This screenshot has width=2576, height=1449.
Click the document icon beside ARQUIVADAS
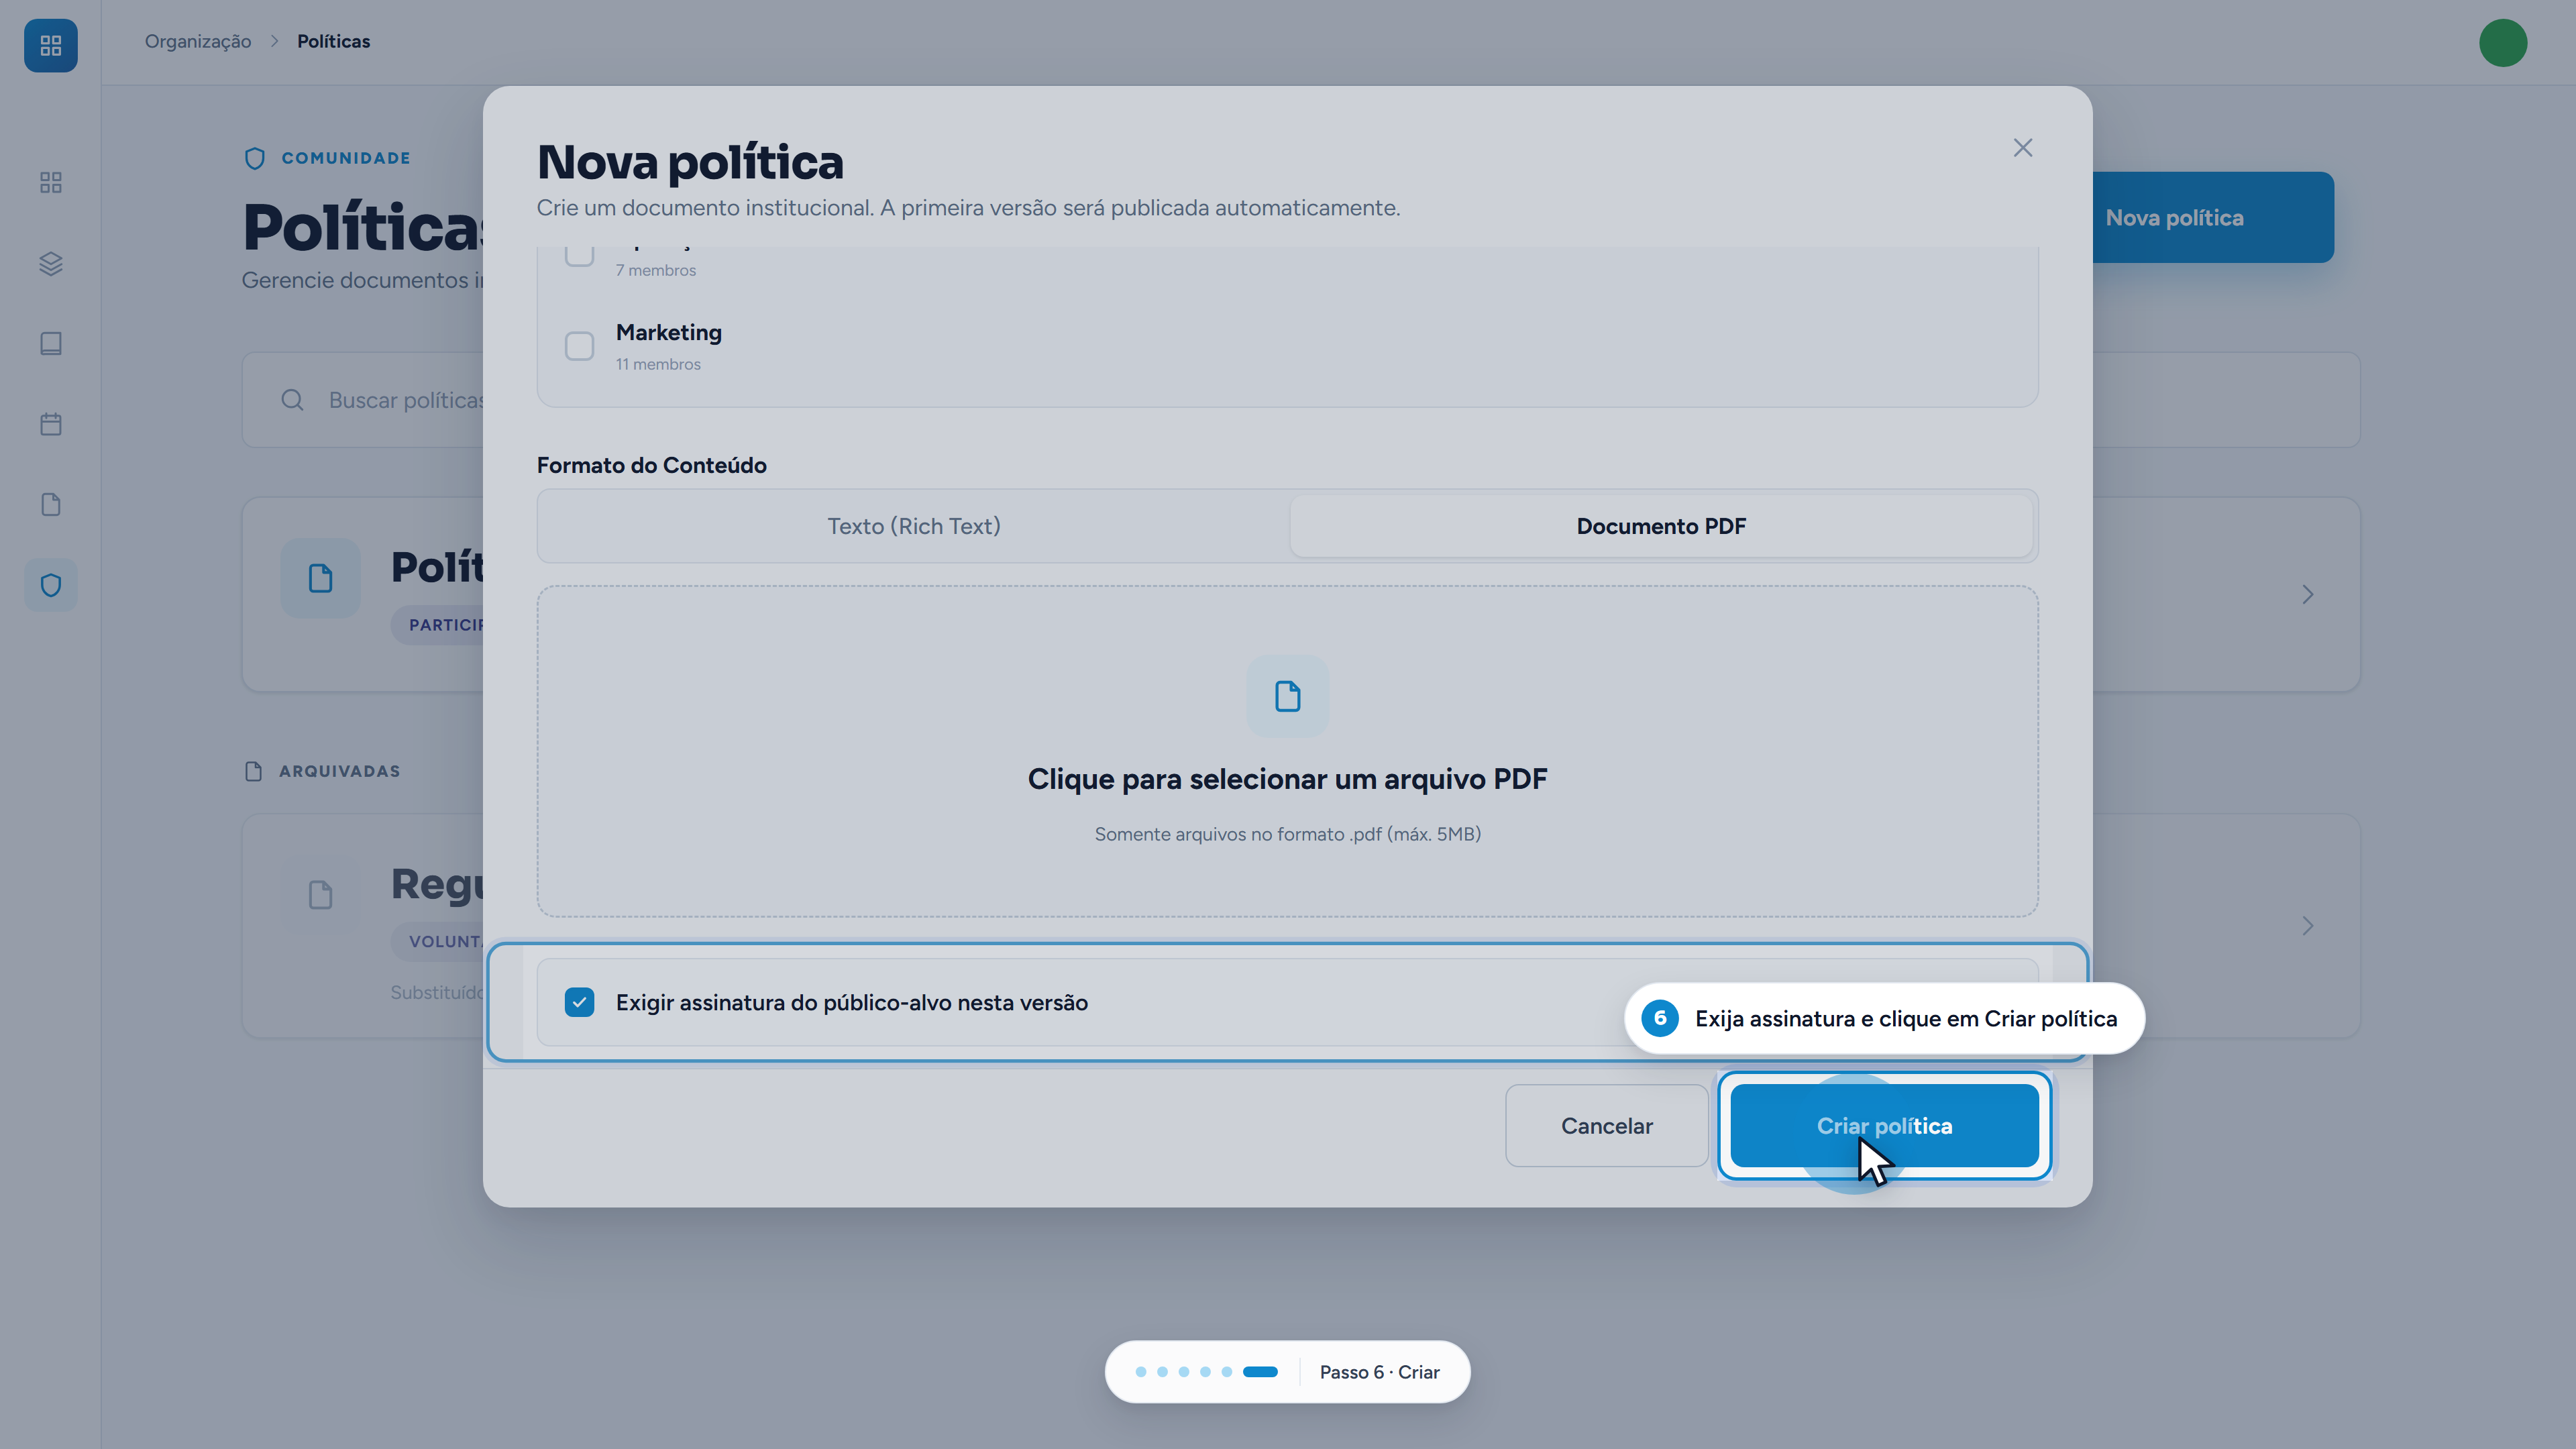click(x=253, y=771)
